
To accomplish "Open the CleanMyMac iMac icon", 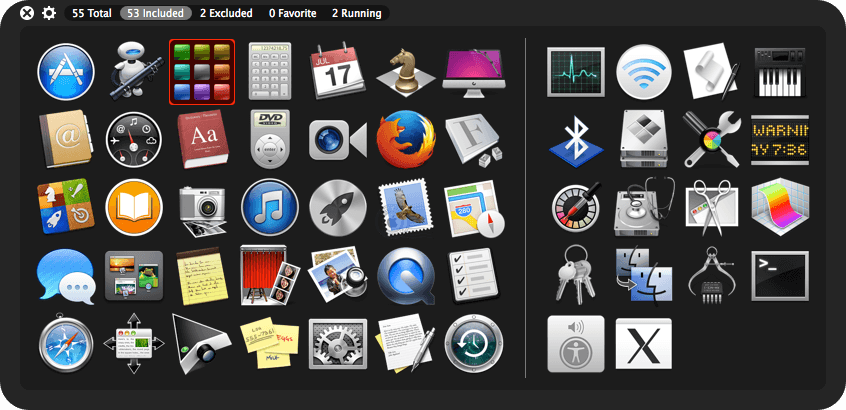I will [474, 73].
